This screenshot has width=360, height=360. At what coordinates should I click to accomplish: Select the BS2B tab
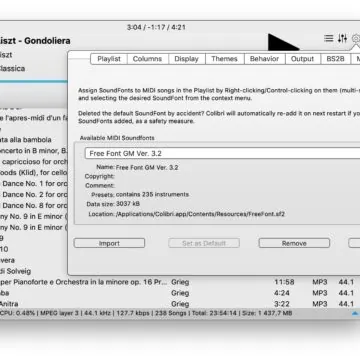click(x=335, y=59)
